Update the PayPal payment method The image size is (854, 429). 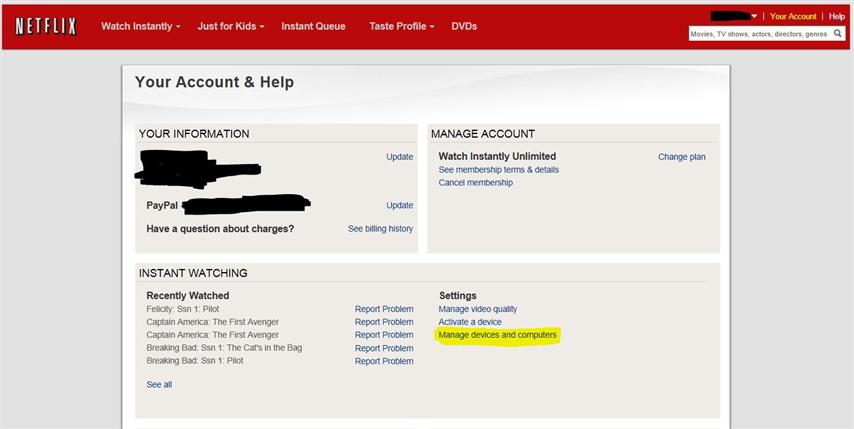tap(400, 205)
